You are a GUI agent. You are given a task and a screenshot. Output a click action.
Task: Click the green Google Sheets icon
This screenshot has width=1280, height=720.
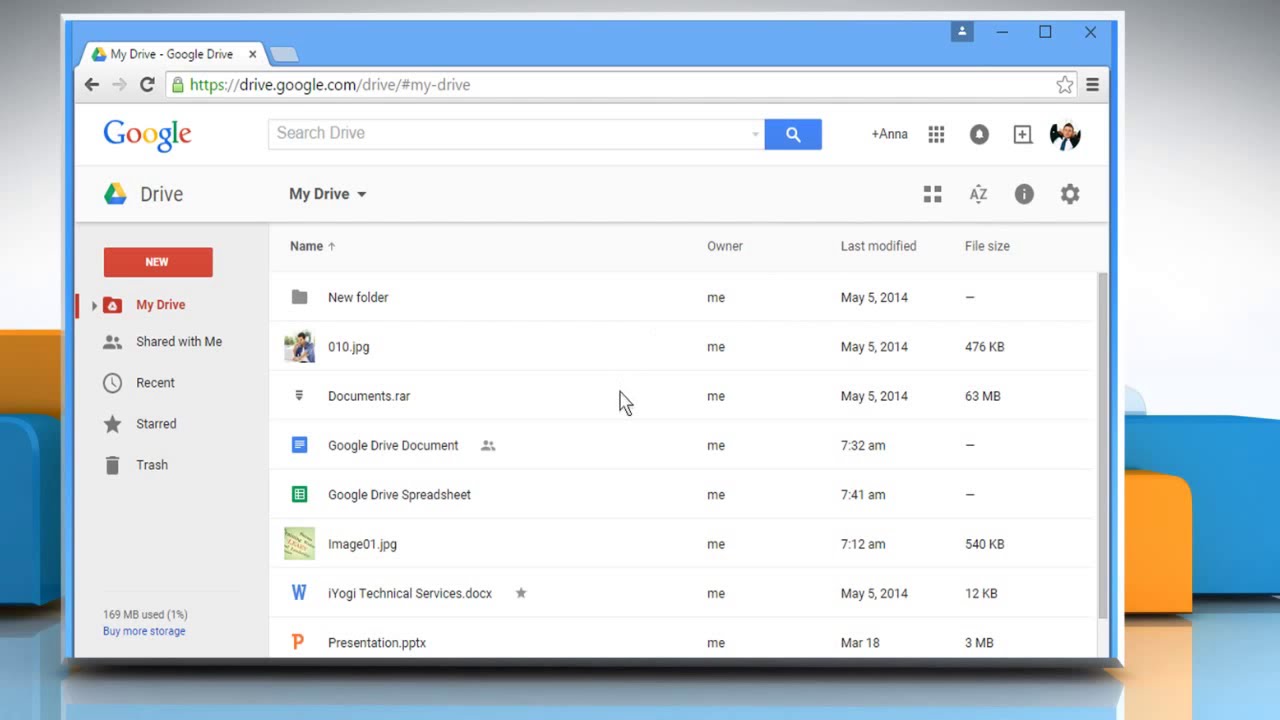click(299, 494)
